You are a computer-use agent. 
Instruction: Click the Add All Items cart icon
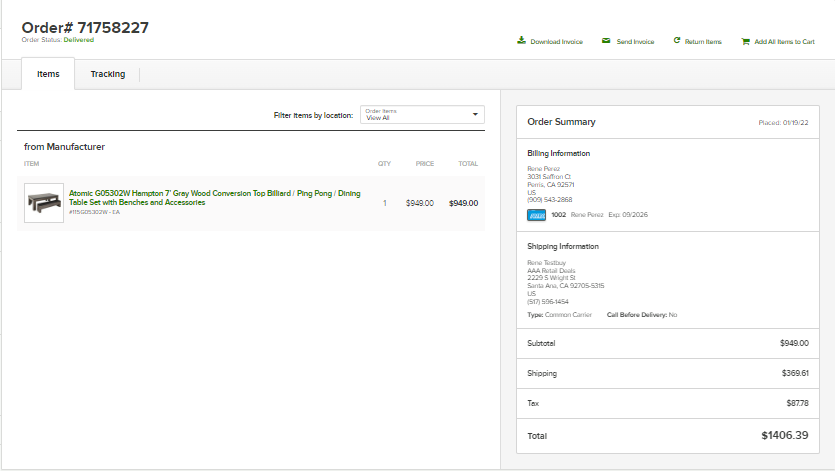[746, 42]
